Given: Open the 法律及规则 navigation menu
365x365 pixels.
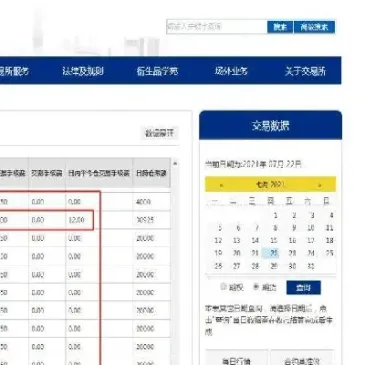Looking at the screenshot, I should coord(83,71).
